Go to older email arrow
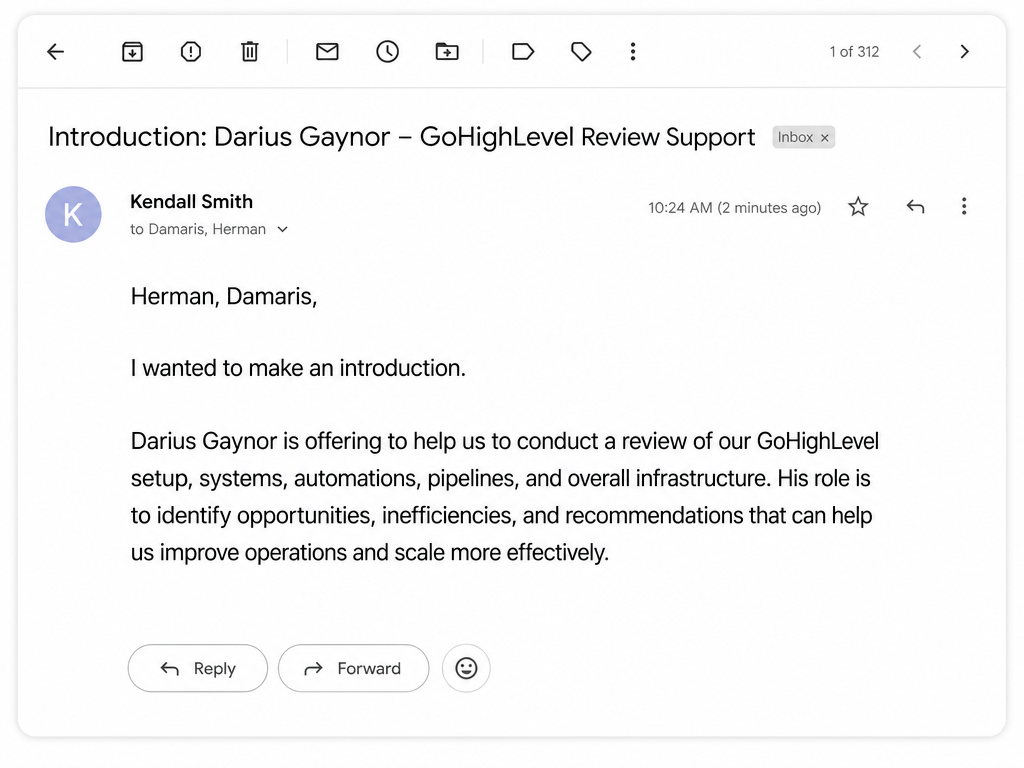The image size is (1024, 768). click(965, 52)
